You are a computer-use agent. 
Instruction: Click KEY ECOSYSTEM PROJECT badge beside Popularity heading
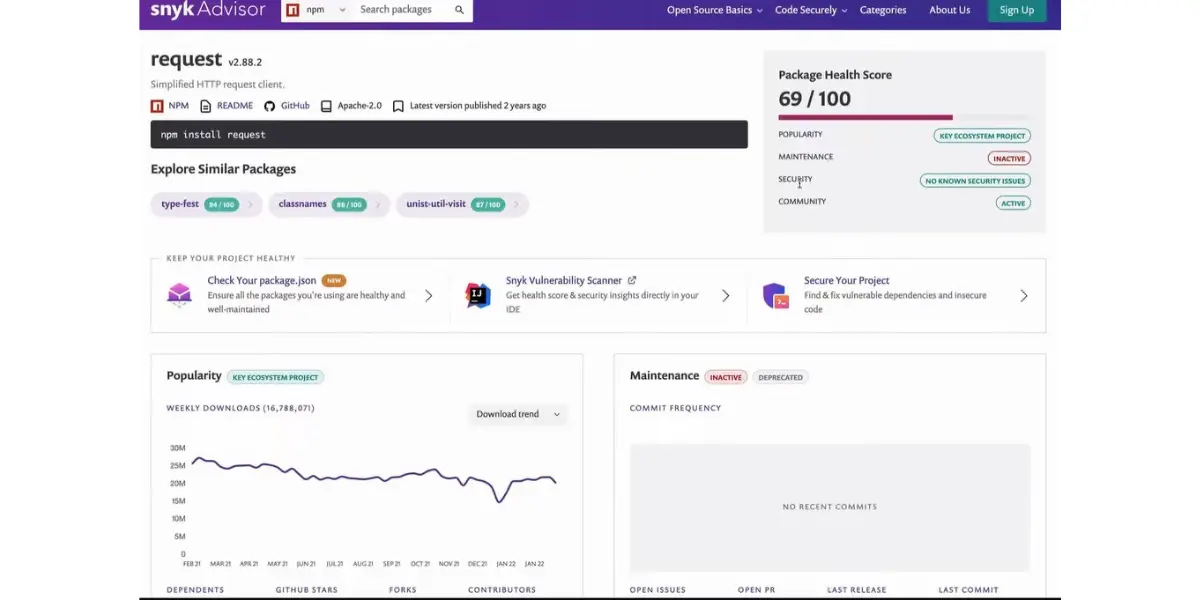click(x=275, y=377)
